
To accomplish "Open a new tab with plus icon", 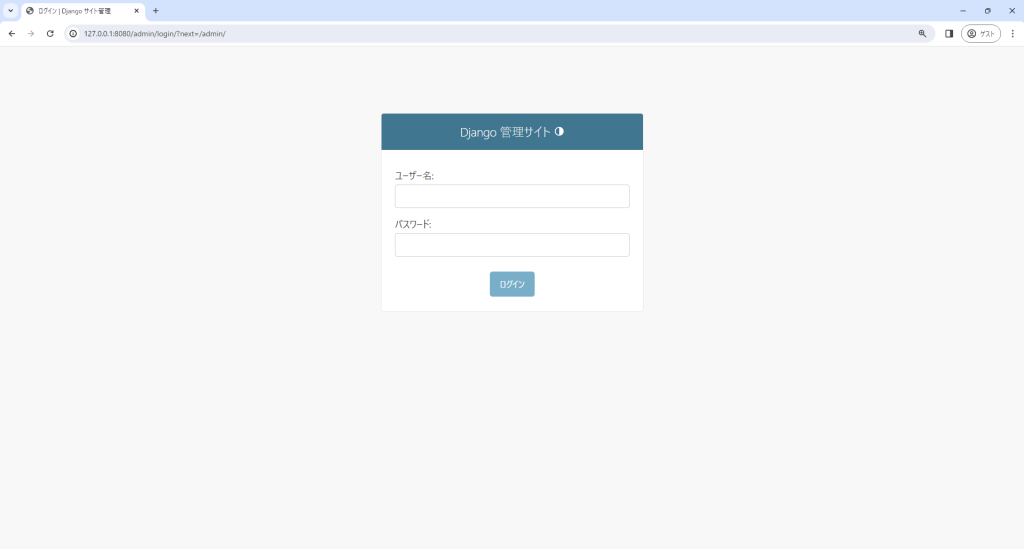I will [x=155, y=11].
